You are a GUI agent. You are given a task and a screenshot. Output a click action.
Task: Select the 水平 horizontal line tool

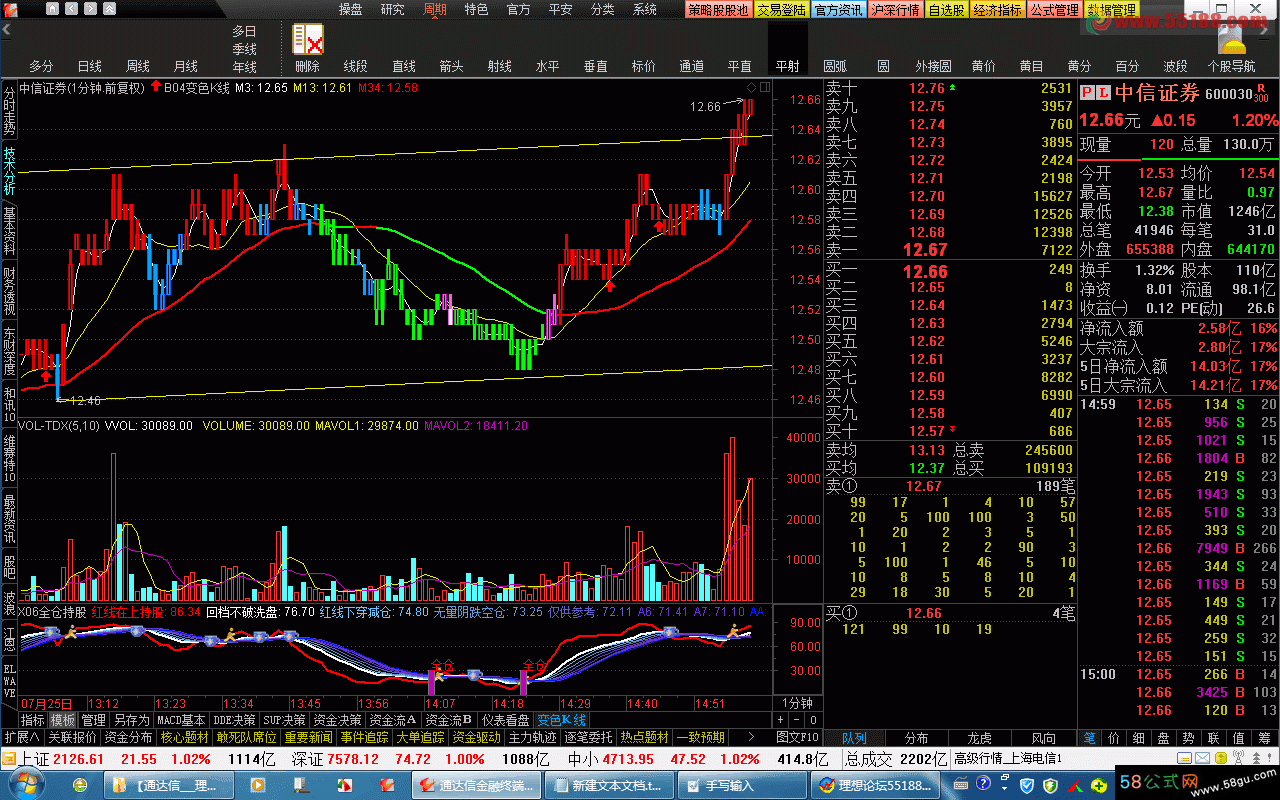[547, 66]
